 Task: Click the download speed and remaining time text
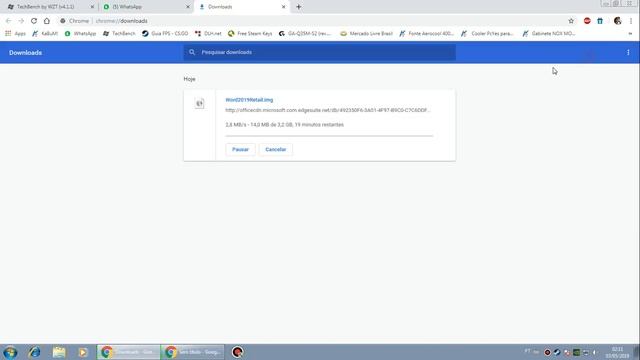point(284,124)
